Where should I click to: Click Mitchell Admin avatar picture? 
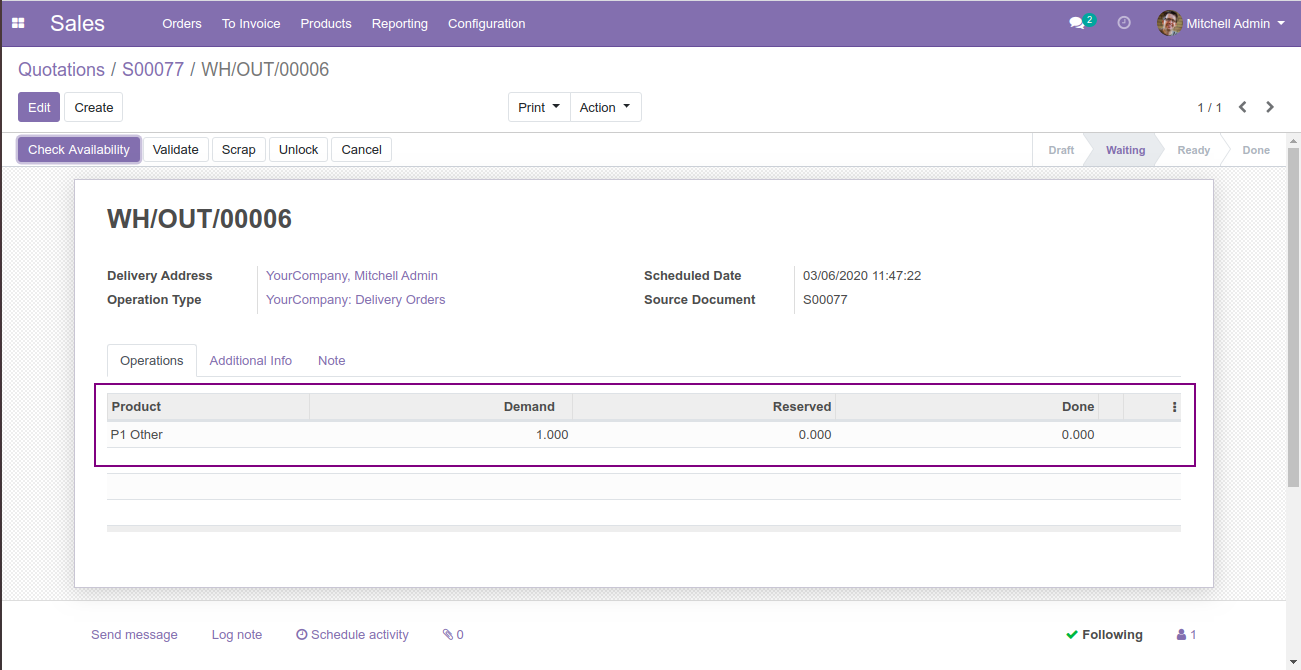pos(1169,23)
